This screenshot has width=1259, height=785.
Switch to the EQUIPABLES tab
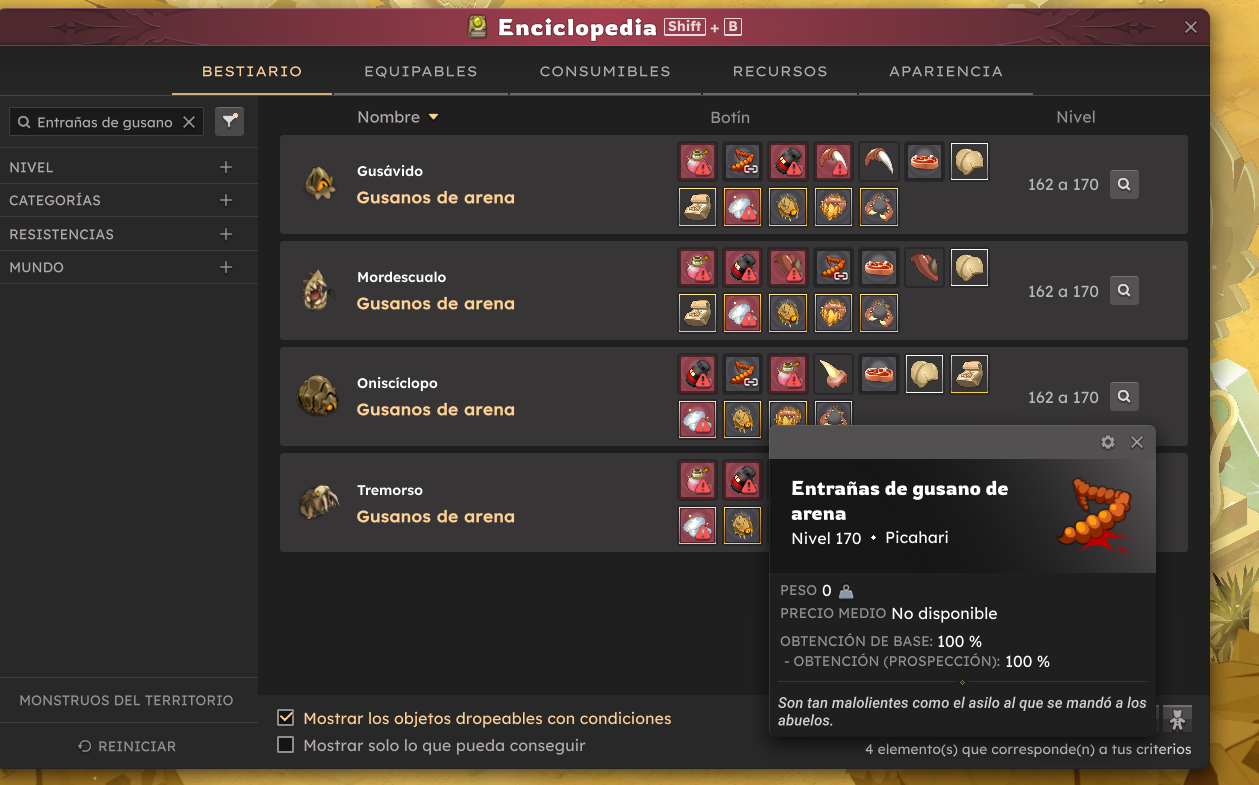pyautogui.click(x=421, y=71)
